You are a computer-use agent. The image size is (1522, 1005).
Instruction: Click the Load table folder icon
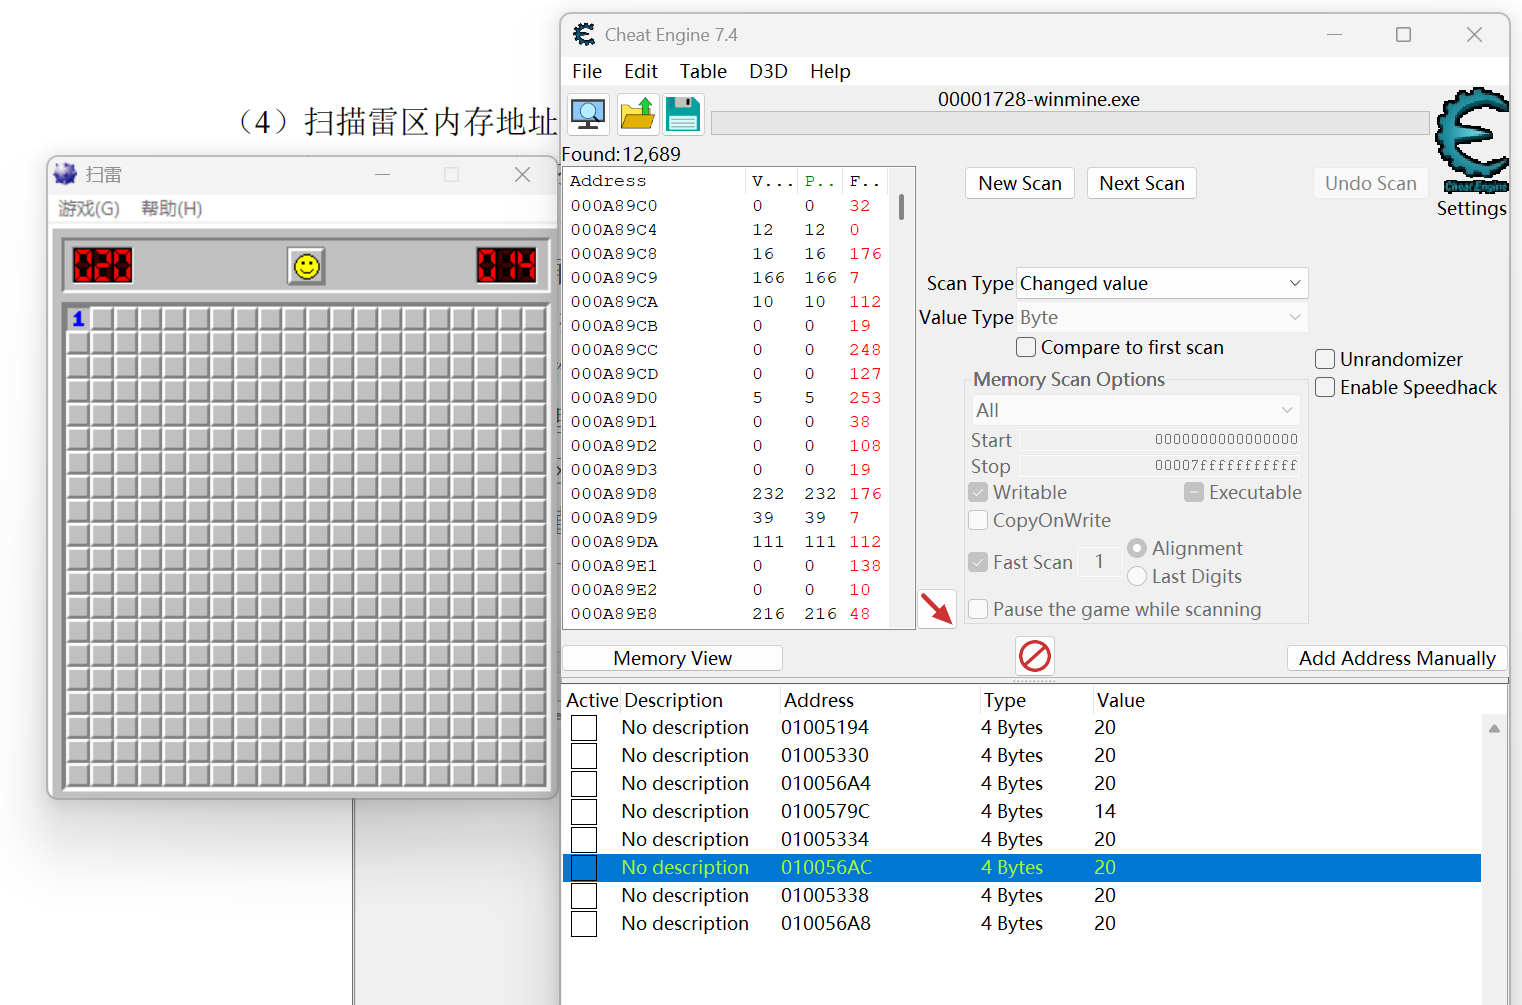click(637, 114)
